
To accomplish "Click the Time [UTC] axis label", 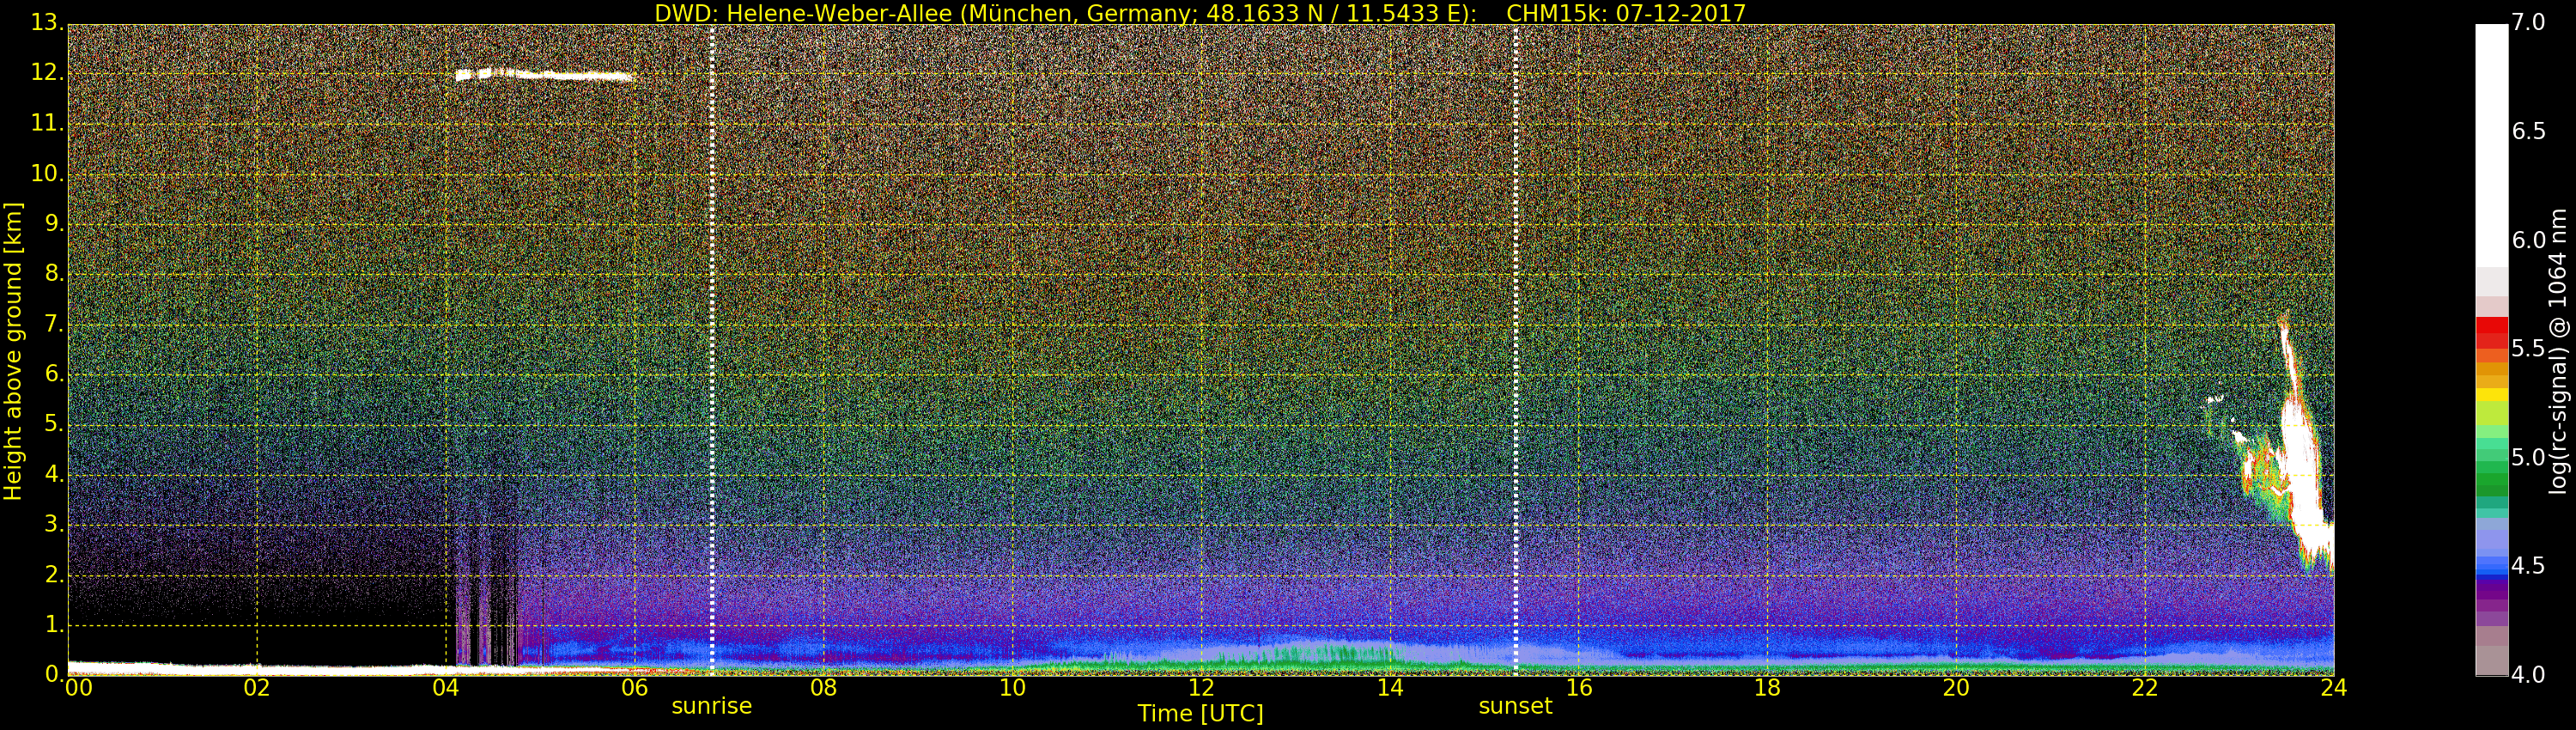I will coord(1200,714).
